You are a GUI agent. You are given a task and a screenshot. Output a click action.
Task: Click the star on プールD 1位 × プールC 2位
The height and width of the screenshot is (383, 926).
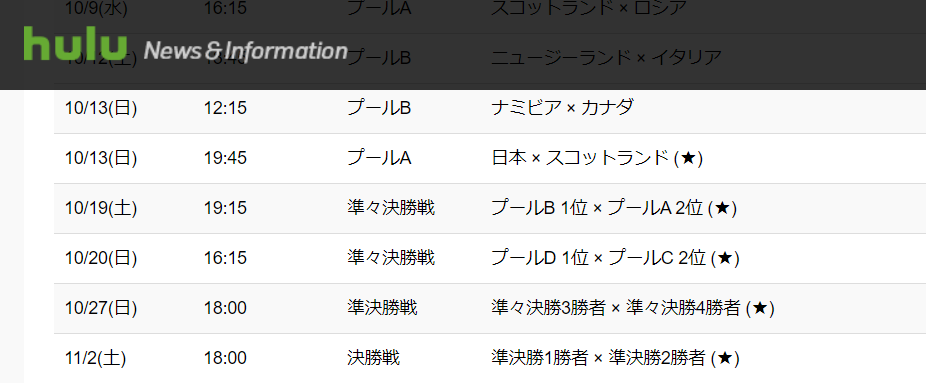click(x=725, y=258)
